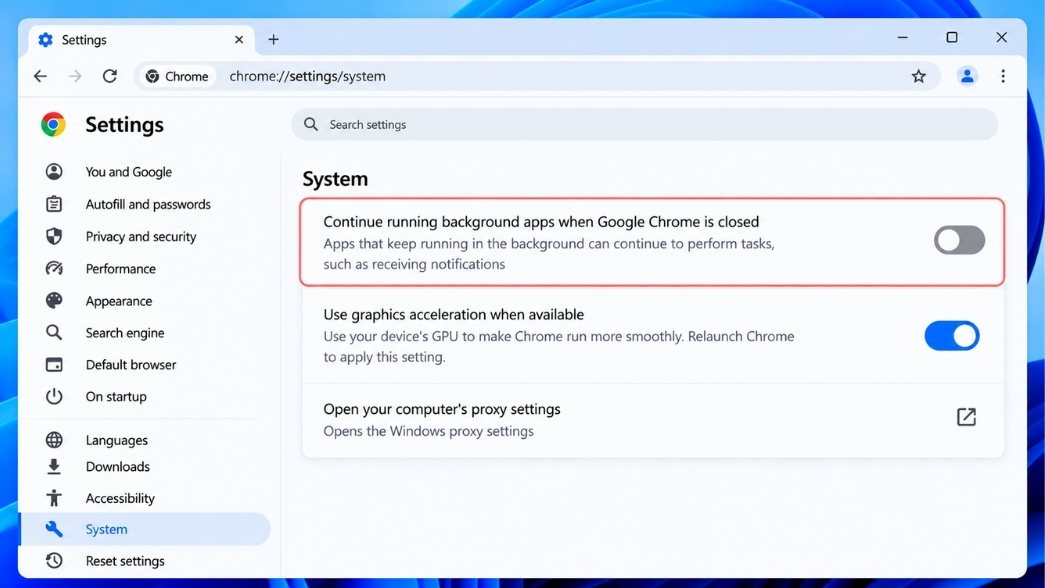Open the Reset settings section
Viewport: 1045px width, 588px height.
125,561
